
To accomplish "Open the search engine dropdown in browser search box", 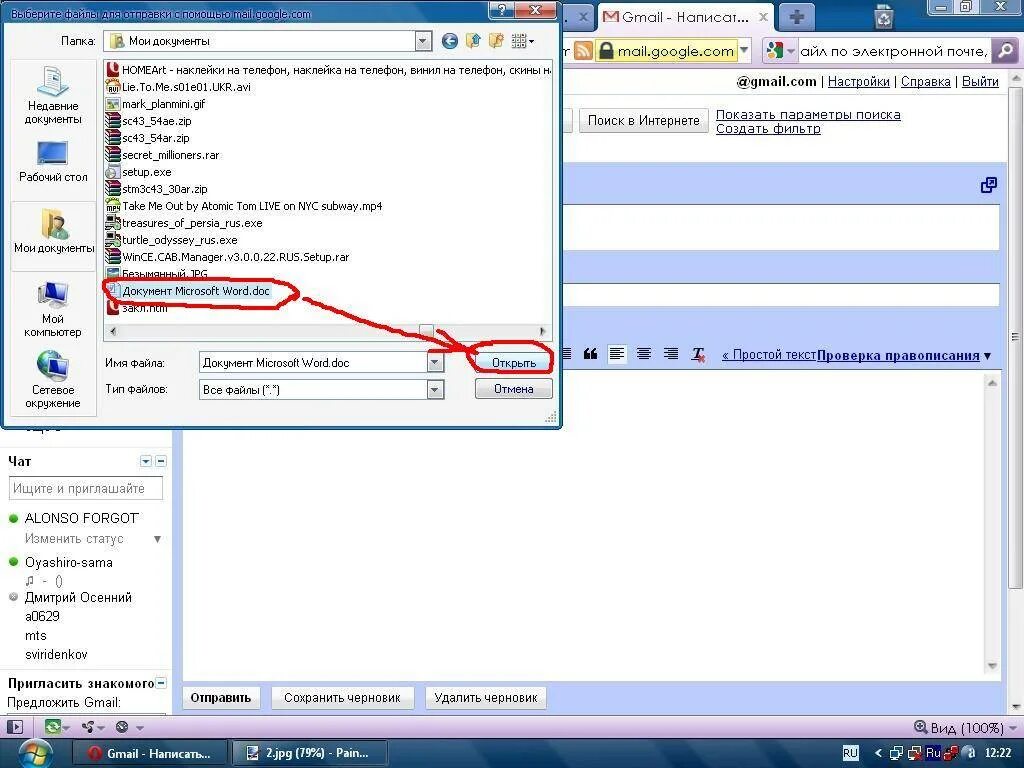I will tap(791, 51).
